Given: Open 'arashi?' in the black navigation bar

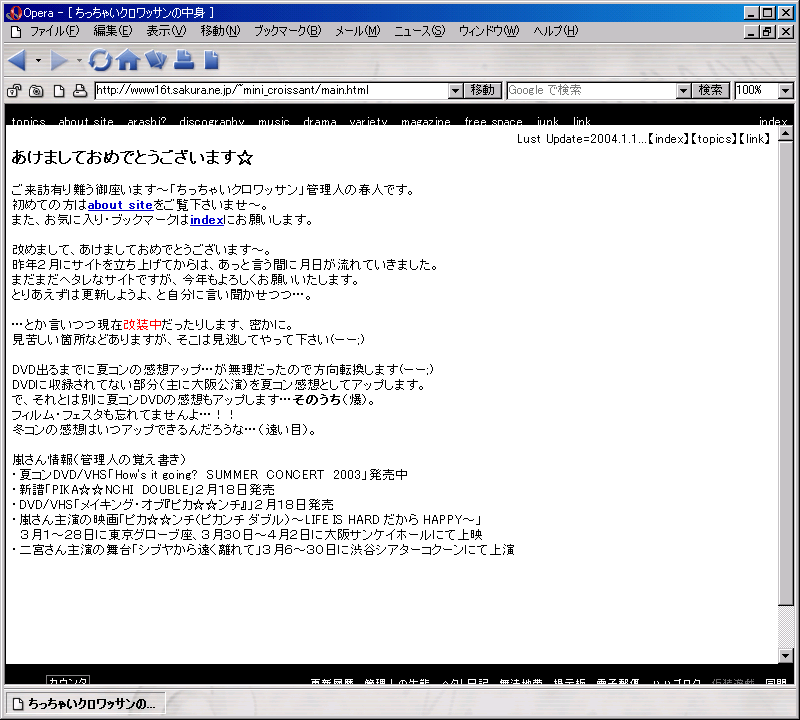Looking at the screenshot, I should pyautogui.click(x=147, y=121).
